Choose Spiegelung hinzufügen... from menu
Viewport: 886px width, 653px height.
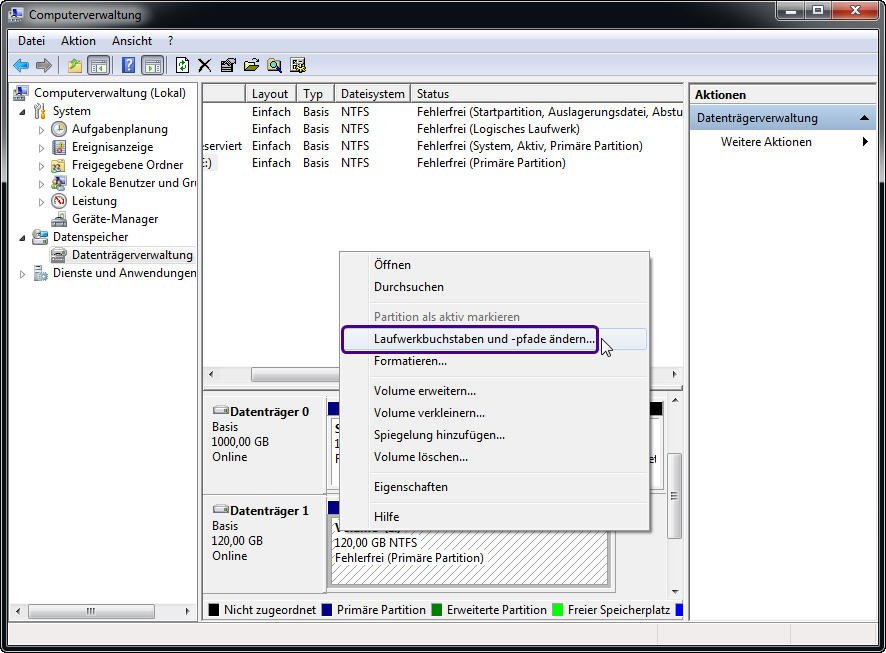(494, 435)
